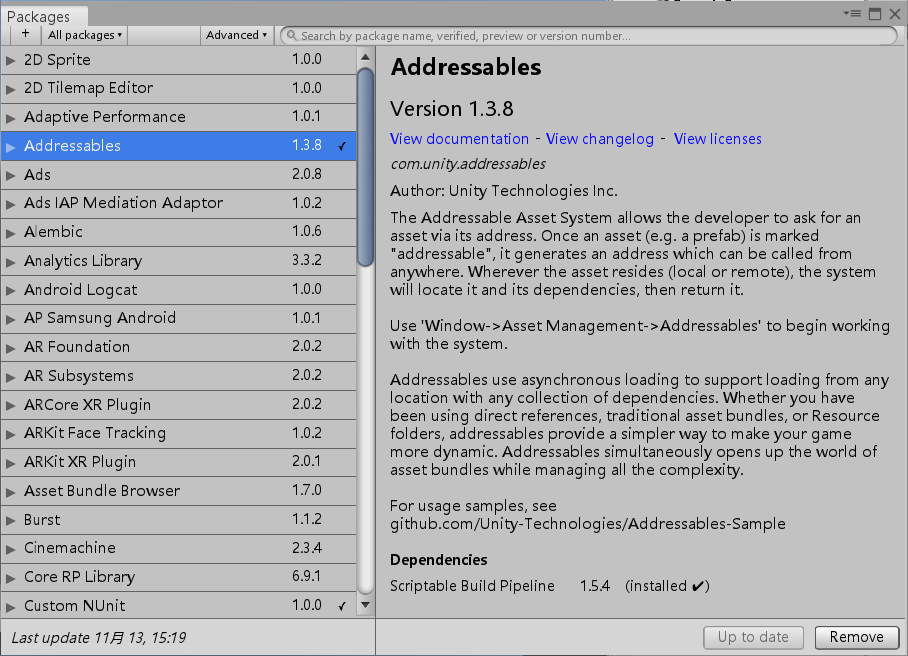Click the Last update status text
Screen dimensions: 908x656
pyautogui.click(x=98, y=638)
